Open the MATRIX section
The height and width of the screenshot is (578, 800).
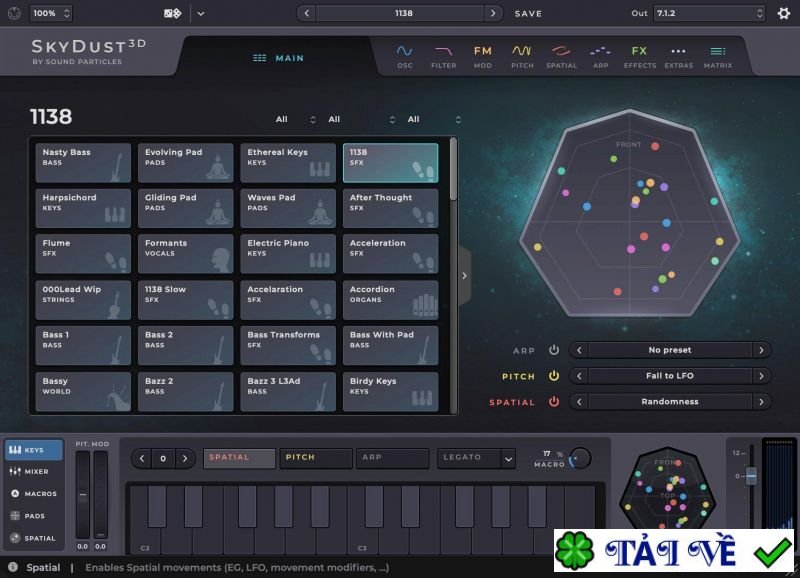coord(718,57)
